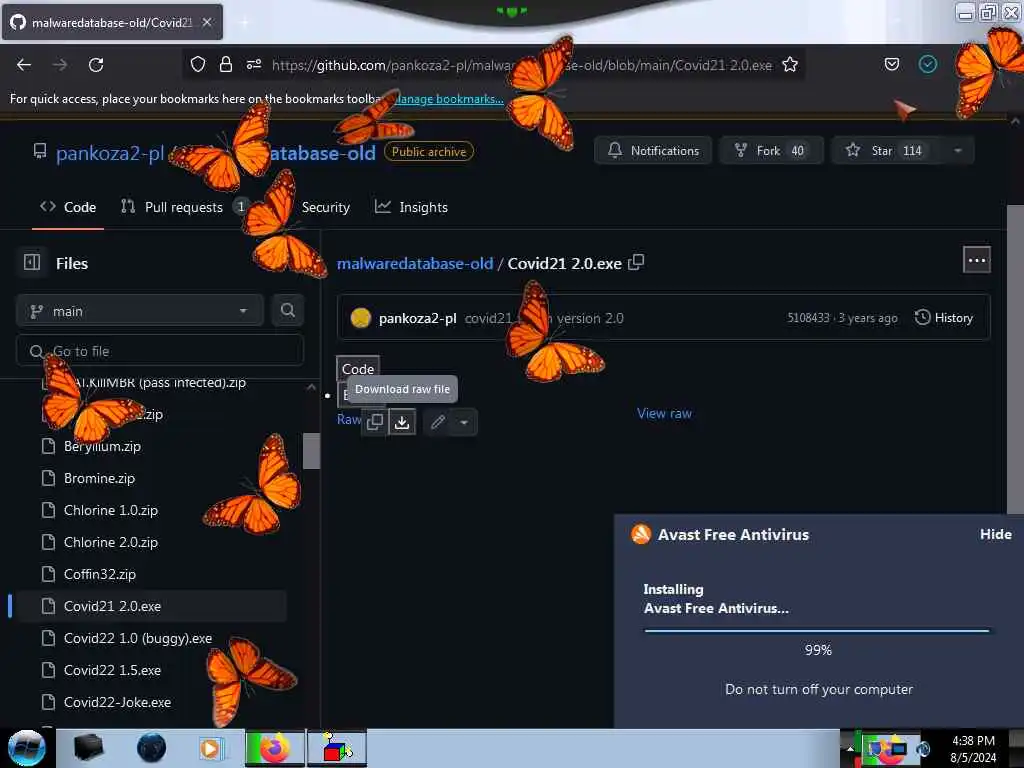Image resolution: width=1024 pixels, height=768 pixels.
Task: Open the Windows Start orb
Action: point(27,748)
